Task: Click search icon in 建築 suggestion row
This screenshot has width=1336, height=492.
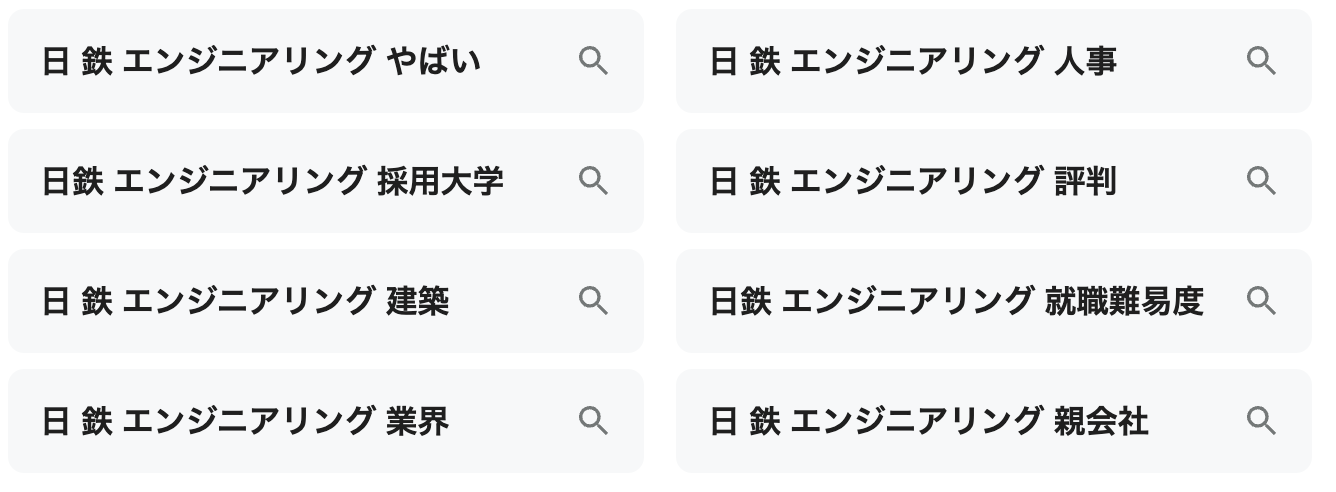Action: tap(593, 301)
